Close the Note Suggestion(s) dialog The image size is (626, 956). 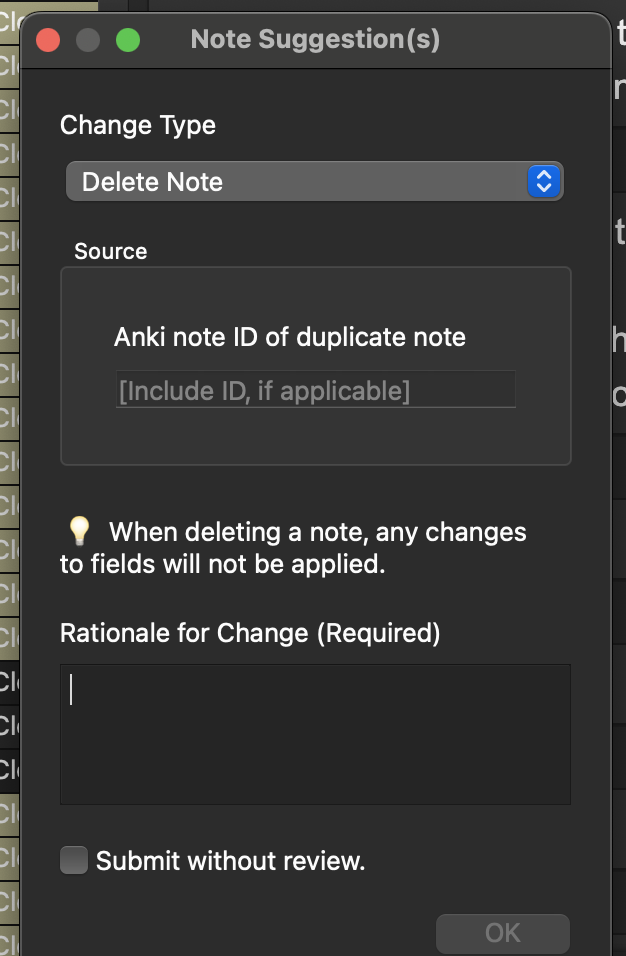pyautogui.click(x=48, y=41)
